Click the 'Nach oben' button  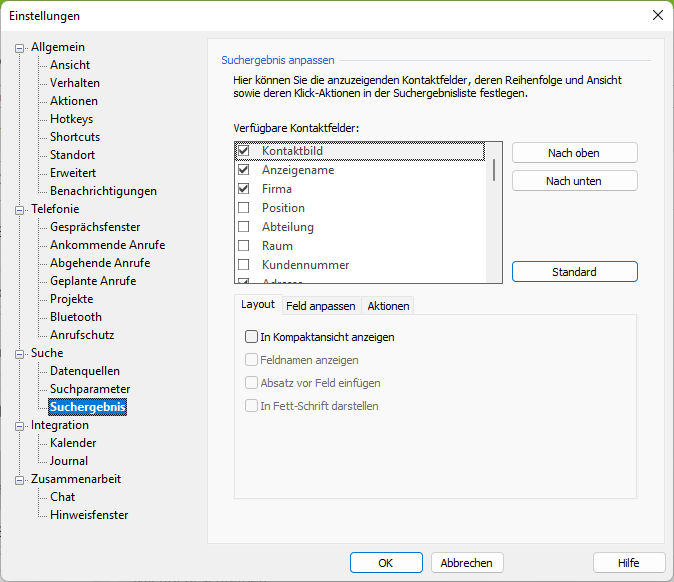(574, 152)
